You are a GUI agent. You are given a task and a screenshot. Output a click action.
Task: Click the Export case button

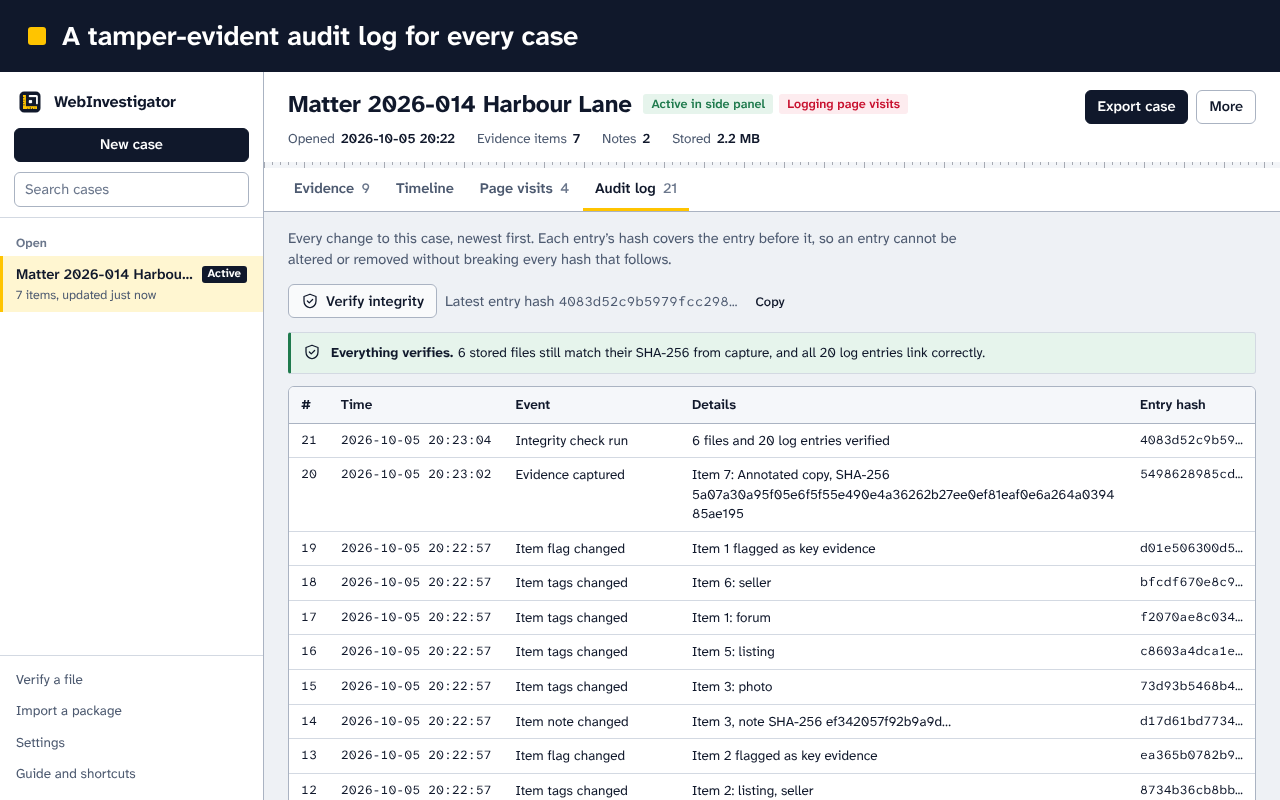pos(1136,107)
